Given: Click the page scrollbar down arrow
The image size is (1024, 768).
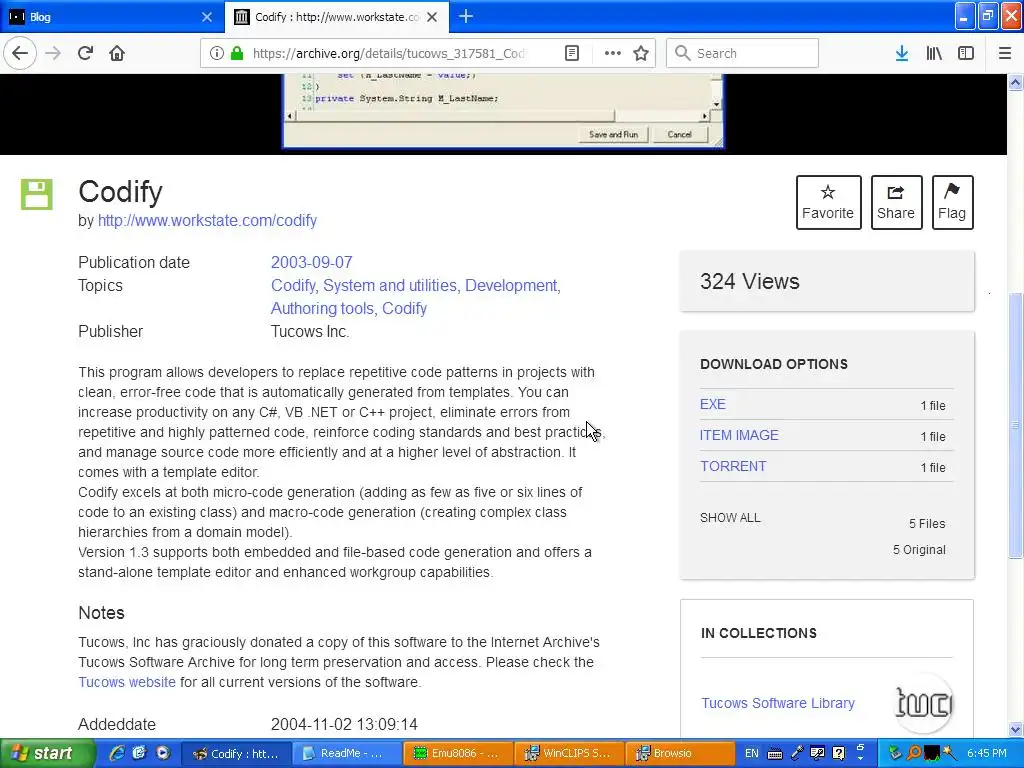Looking at the screenshot, I should point(1015,729).
